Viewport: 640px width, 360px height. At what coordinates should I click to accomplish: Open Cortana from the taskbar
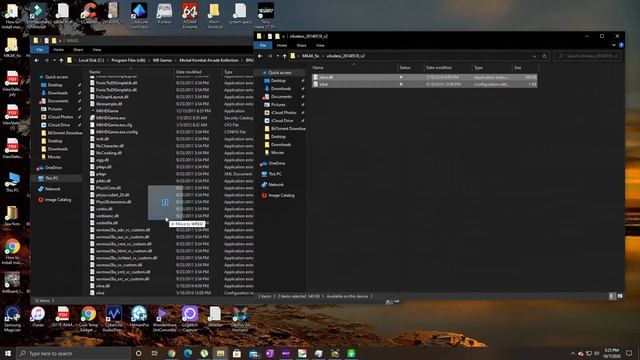(138, 353)
